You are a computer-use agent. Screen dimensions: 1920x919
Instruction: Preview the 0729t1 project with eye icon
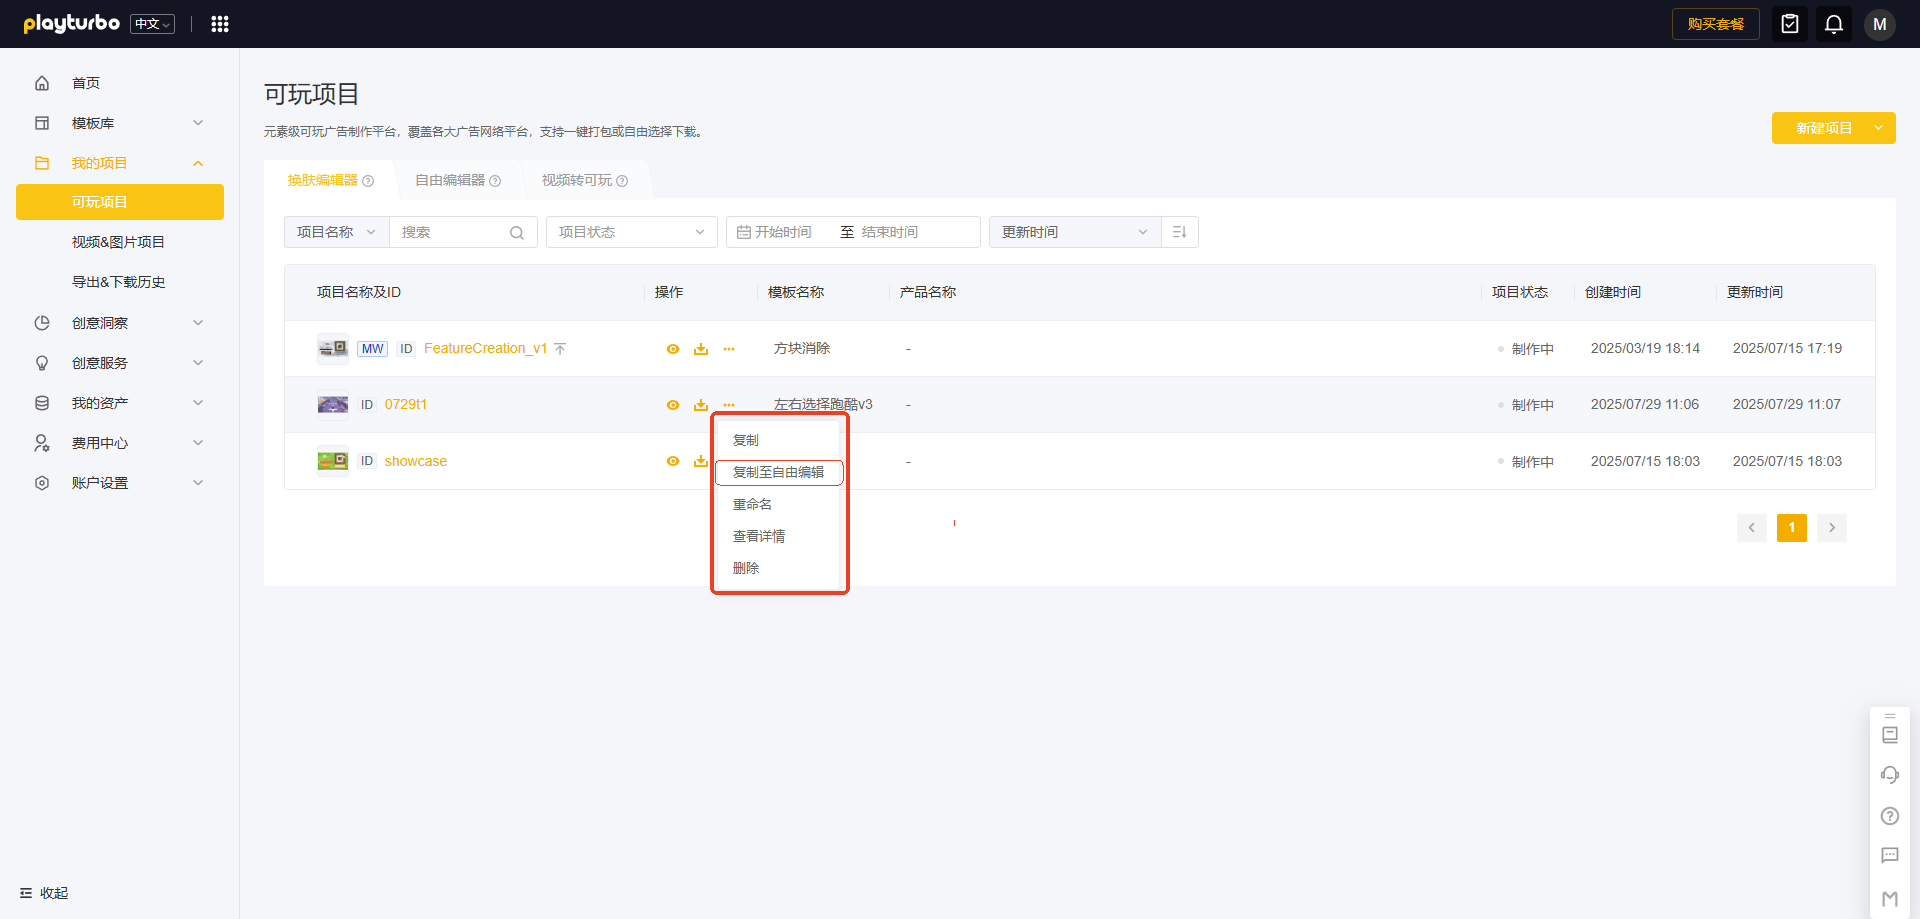point(673,405)
